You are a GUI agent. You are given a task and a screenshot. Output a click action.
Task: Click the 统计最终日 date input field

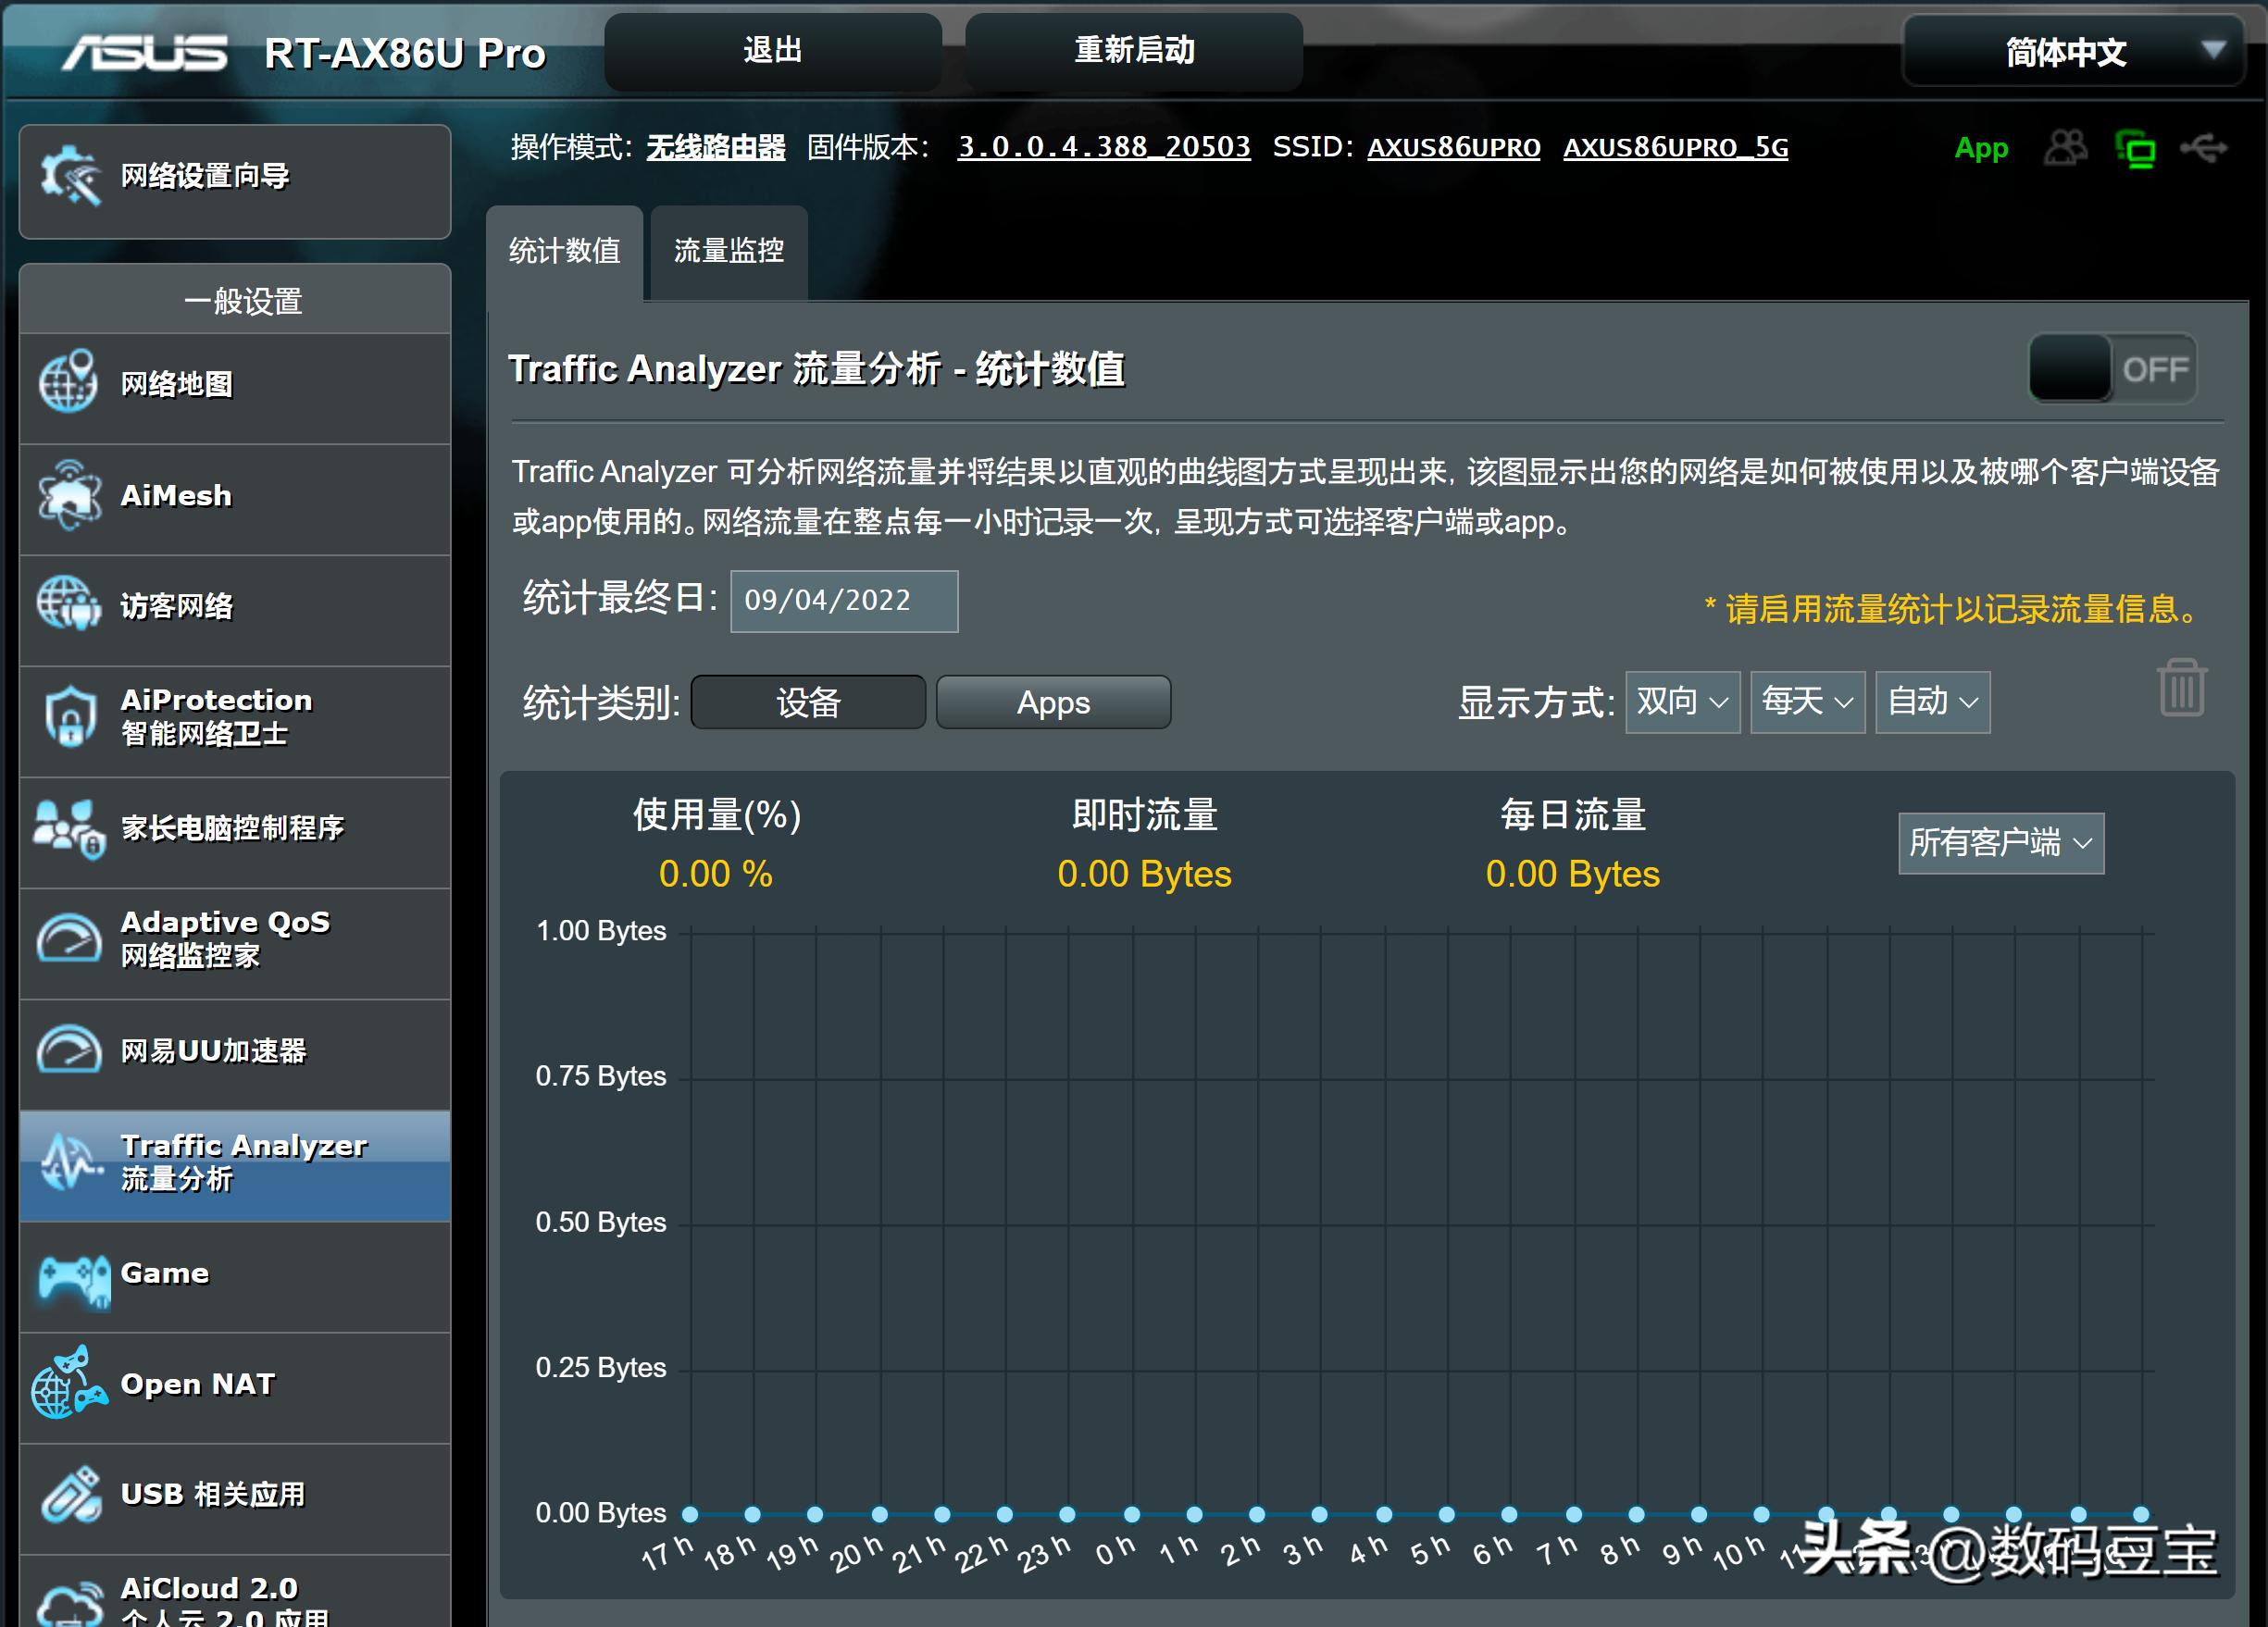pos(843,601)
